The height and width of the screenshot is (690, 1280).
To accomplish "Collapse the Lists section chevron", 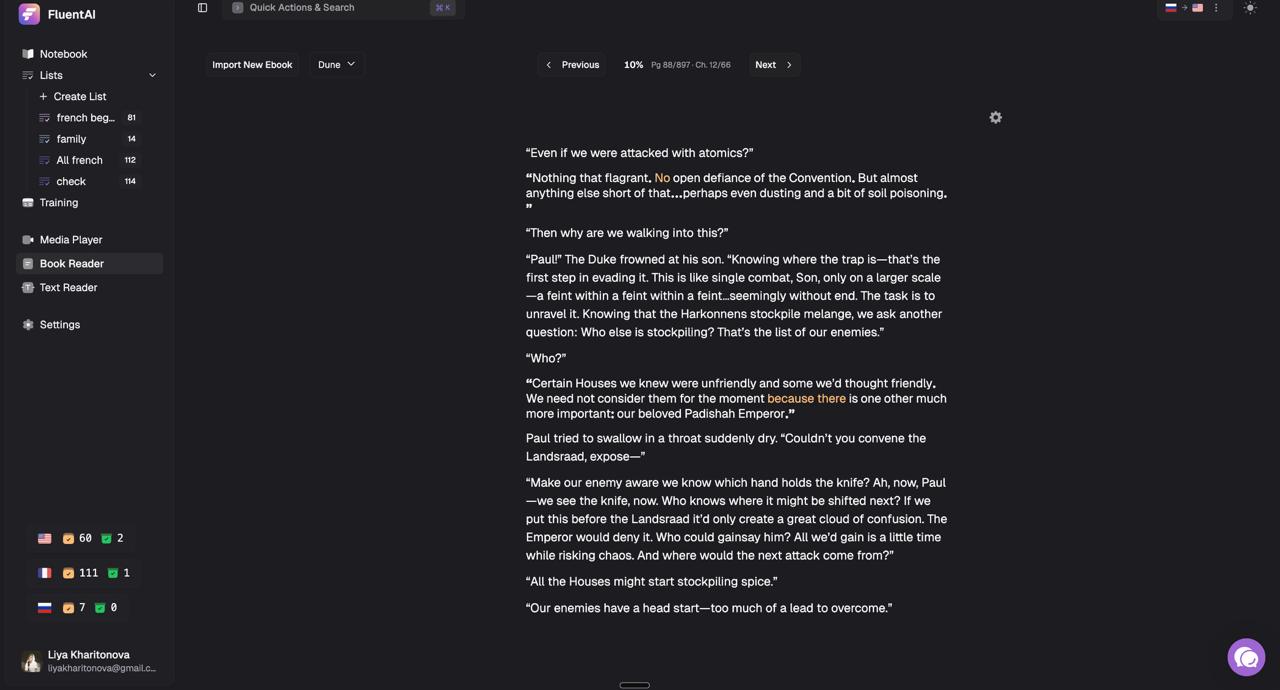I will click(152, 75).
